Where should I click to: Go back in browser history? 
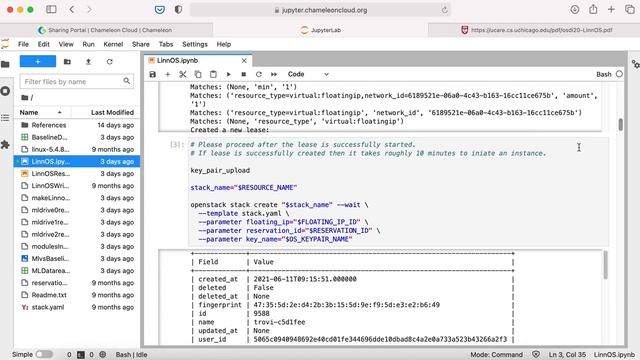click(72, 9)
